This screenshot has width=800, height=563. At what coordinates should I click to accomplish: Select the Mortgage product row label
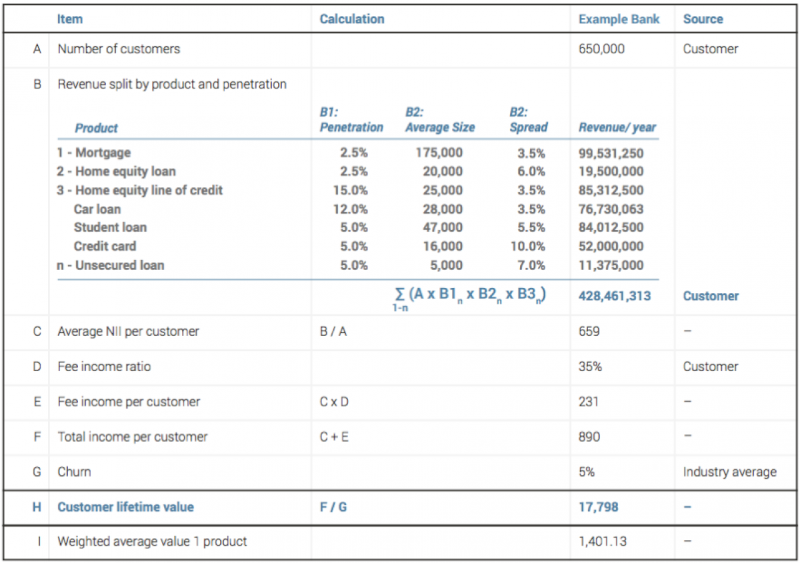point(94,153)
